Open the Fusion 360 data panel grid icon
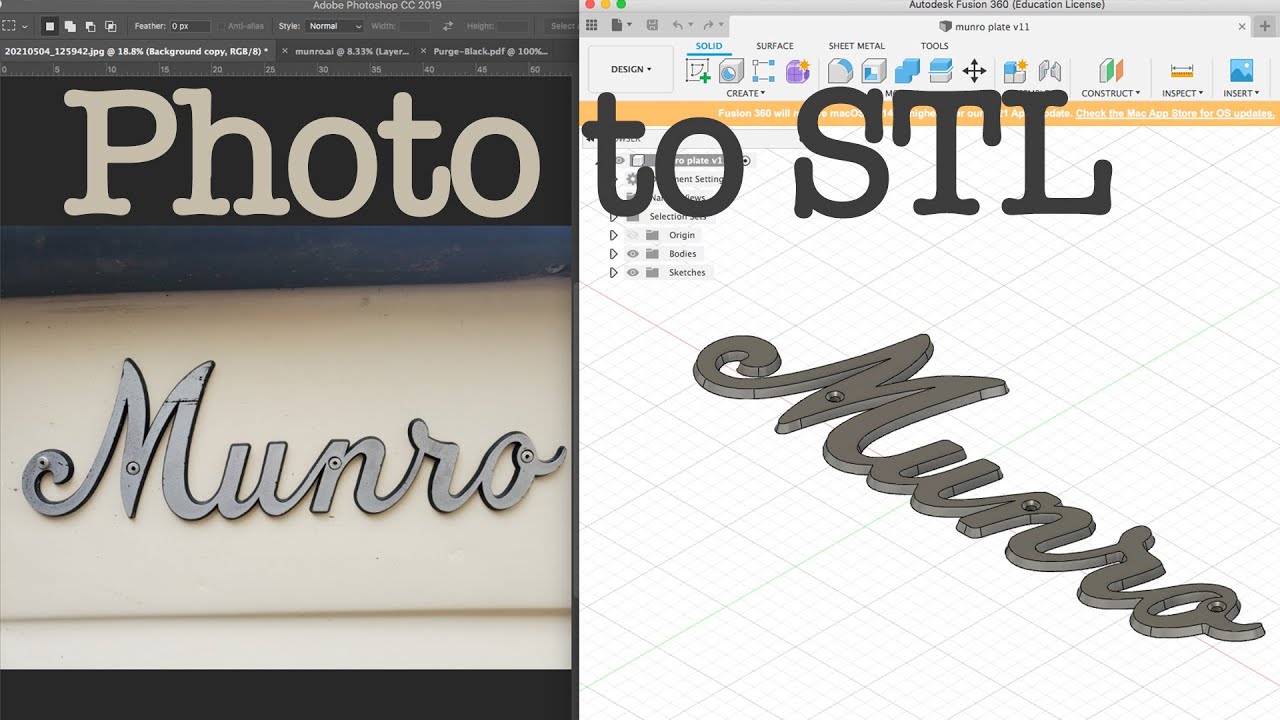The height and width of the screenshot is (720, 1280). point(591,25)
